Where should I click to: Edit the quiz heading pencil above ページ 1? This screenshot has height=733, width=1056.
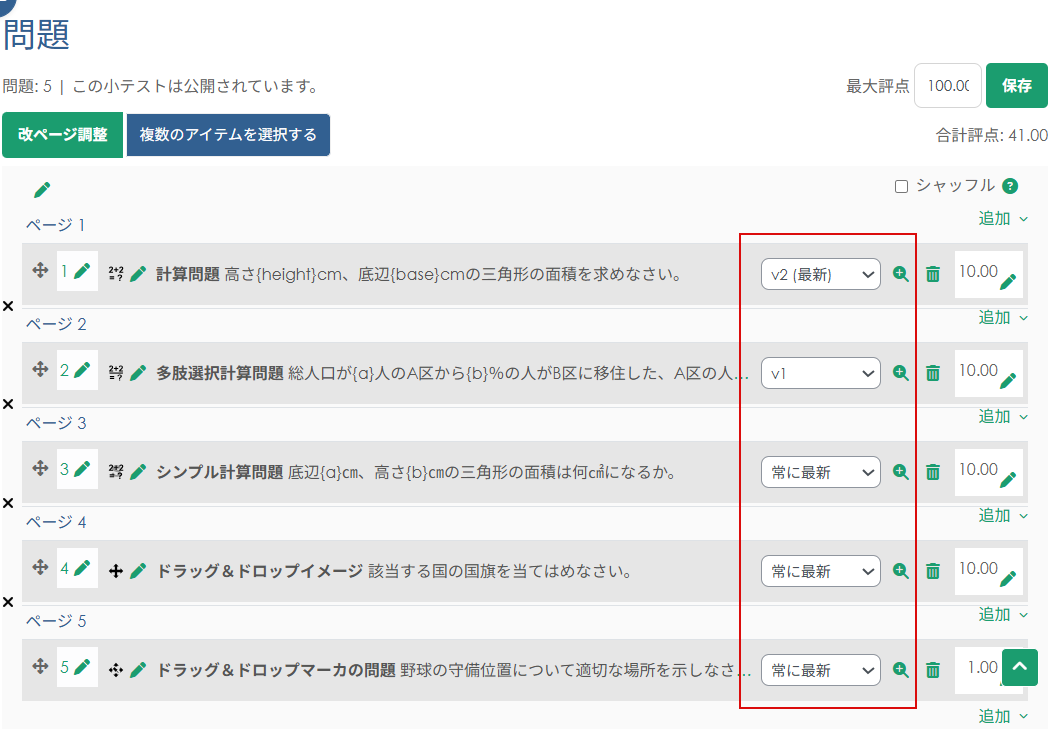42,190
